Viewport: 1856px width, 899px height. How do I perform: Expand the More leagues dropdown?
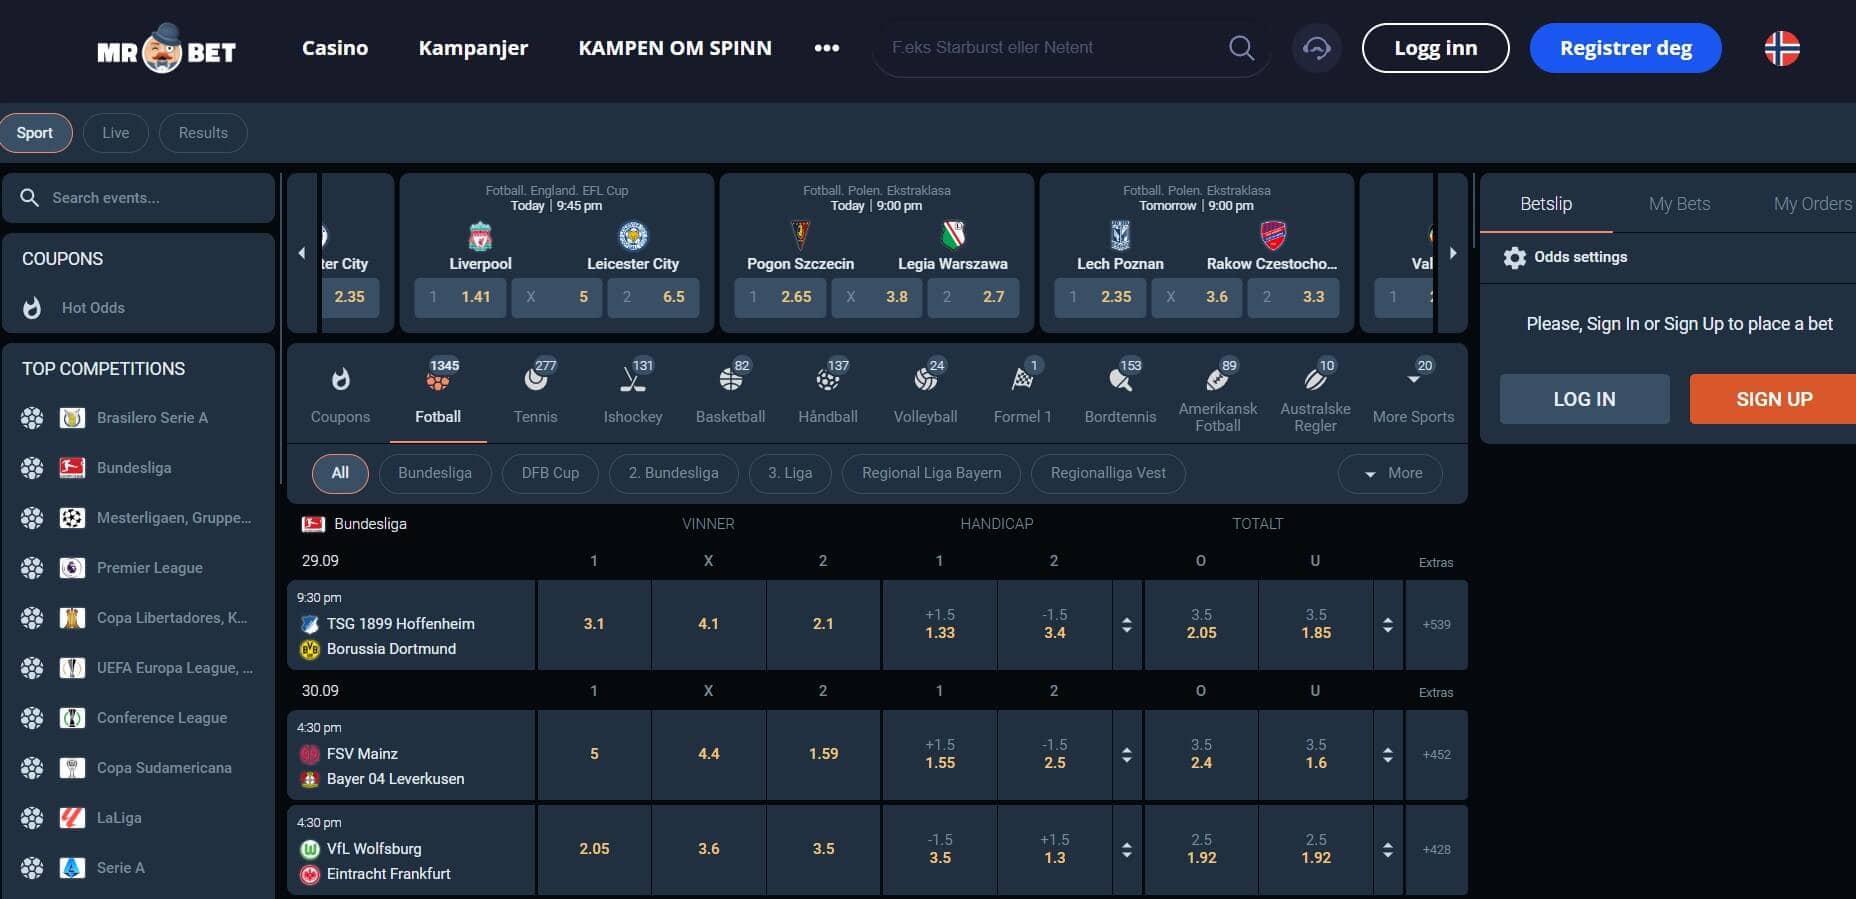[1391, 473]
